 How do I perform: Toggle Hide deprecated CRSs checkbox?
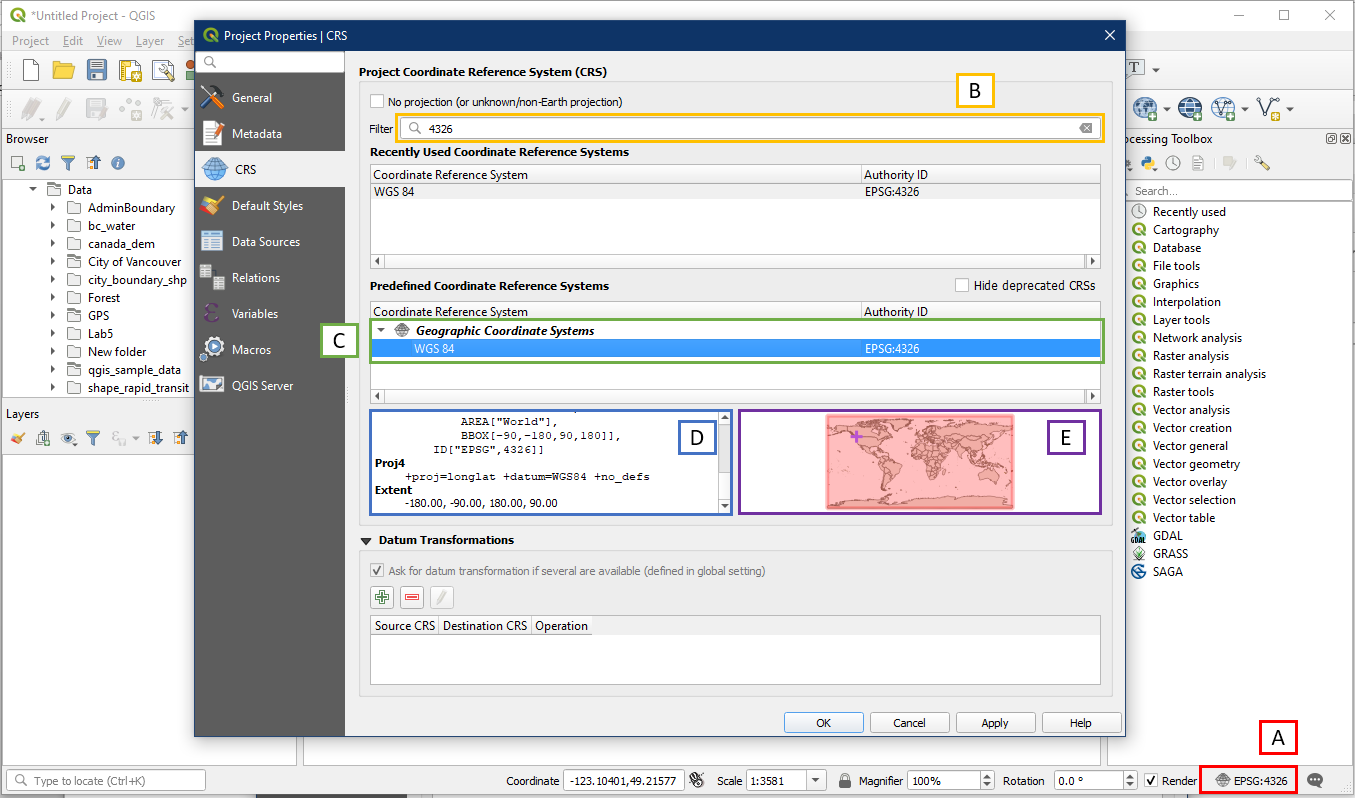[x=962, y=286]
